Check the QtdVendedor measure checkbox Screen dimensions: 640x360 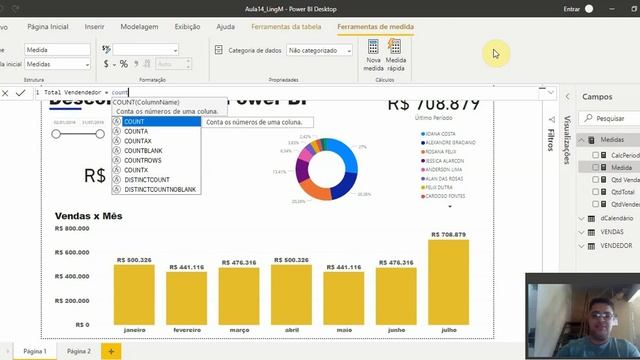coord(596,204)
